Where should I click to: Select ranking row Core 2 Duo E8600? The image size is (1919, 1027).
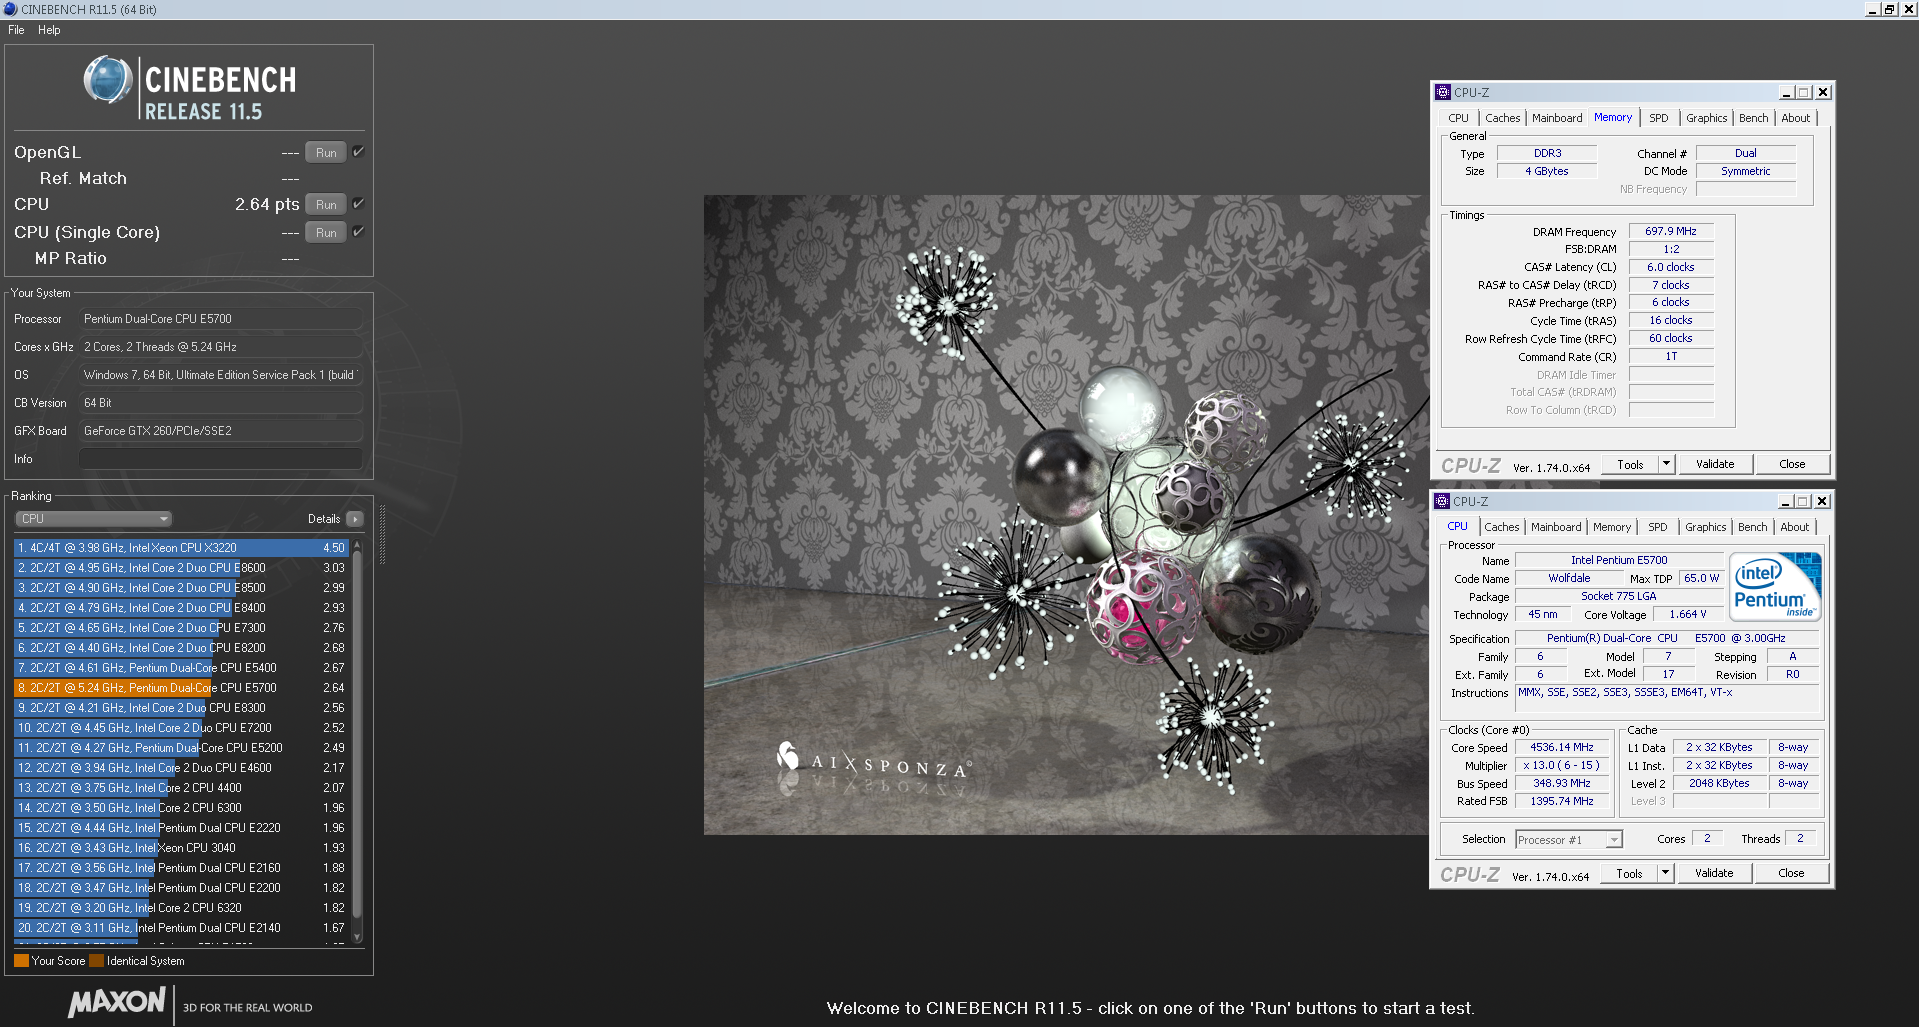181,568
